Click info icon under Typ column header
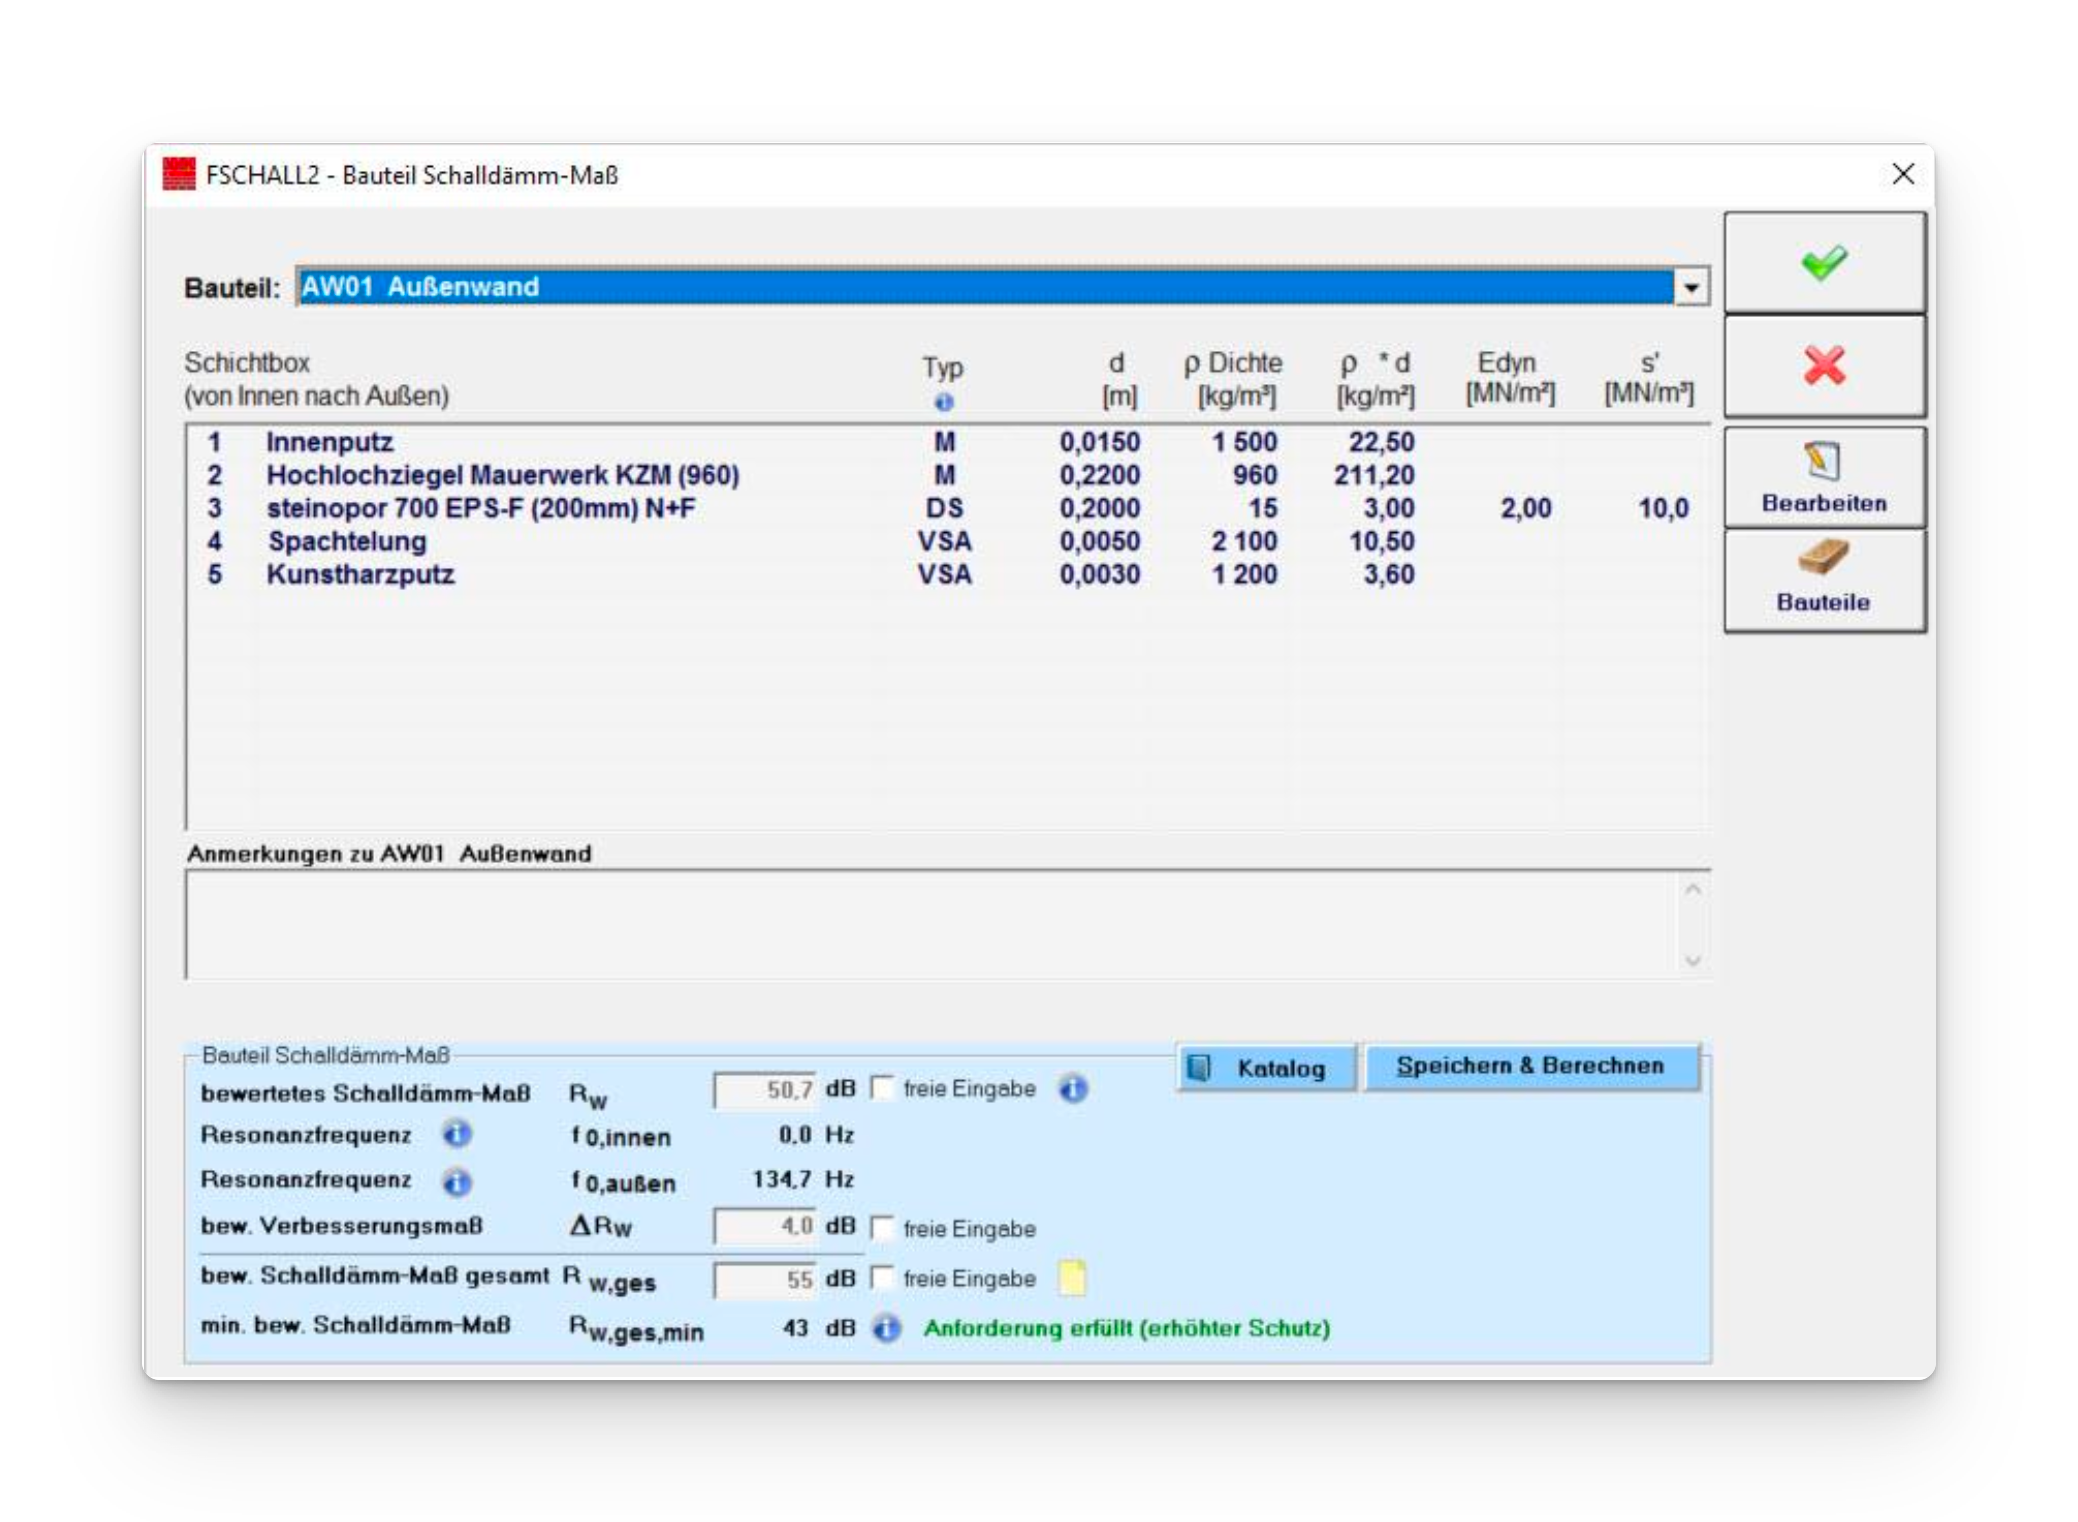 (943, 402)
